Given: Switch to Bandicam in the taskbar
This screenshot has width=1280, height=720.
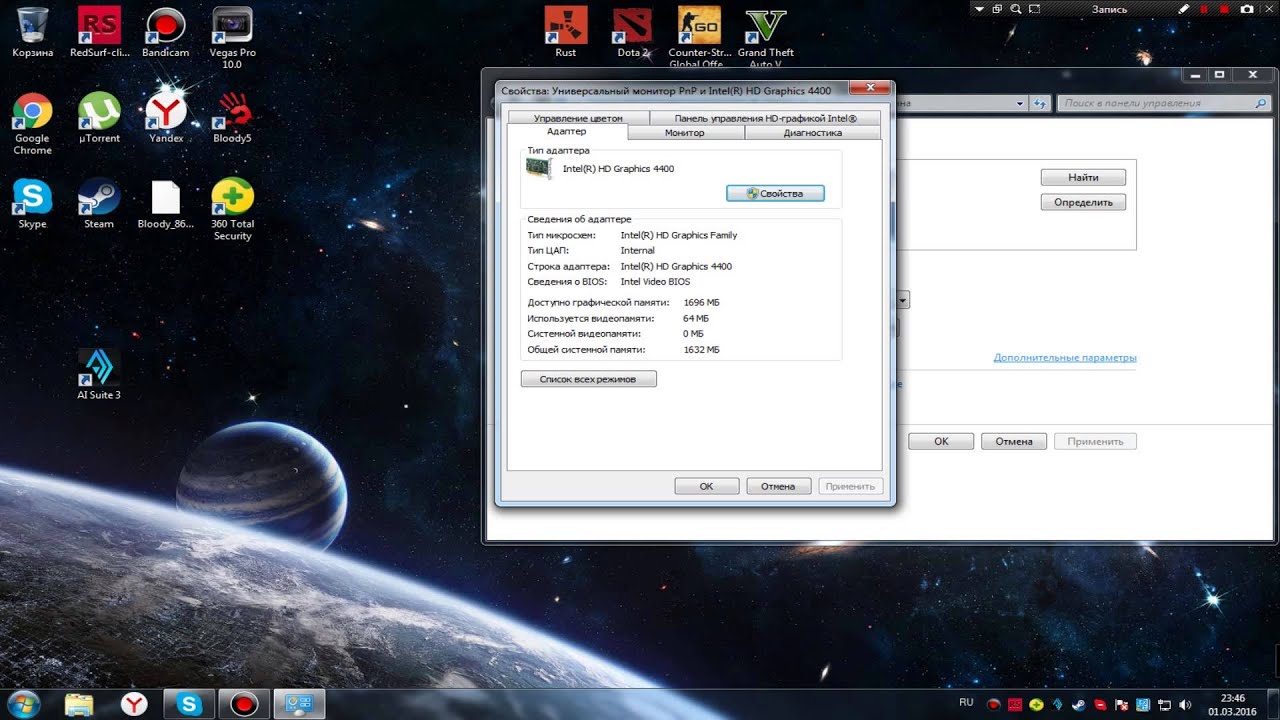Looking at the screenshot, I should tap(244, 704).
